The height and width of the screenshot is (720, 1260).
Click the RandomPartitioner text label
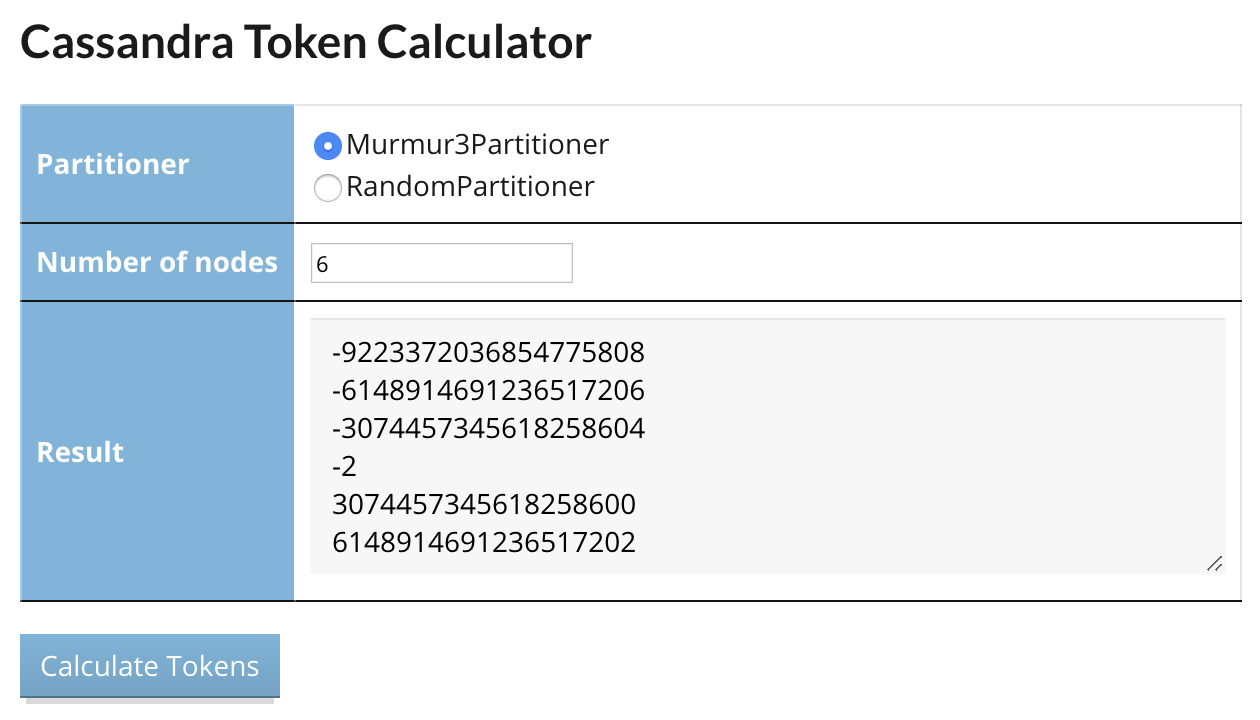coord(470,187)
